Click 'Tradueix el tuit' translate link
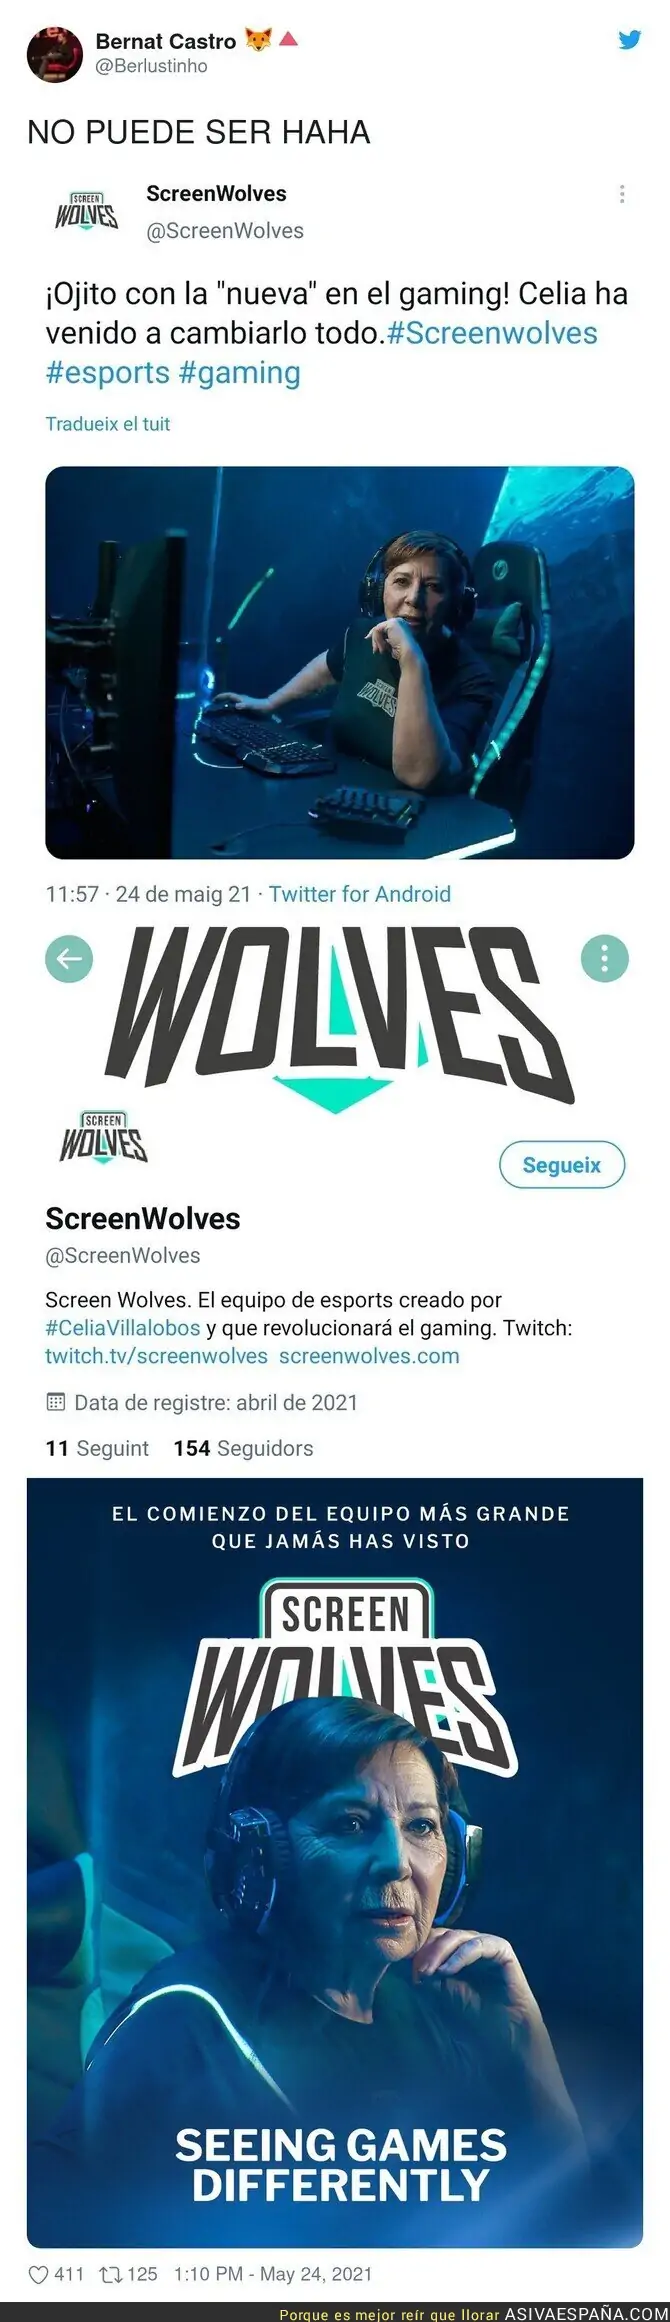 pos(108,424)
